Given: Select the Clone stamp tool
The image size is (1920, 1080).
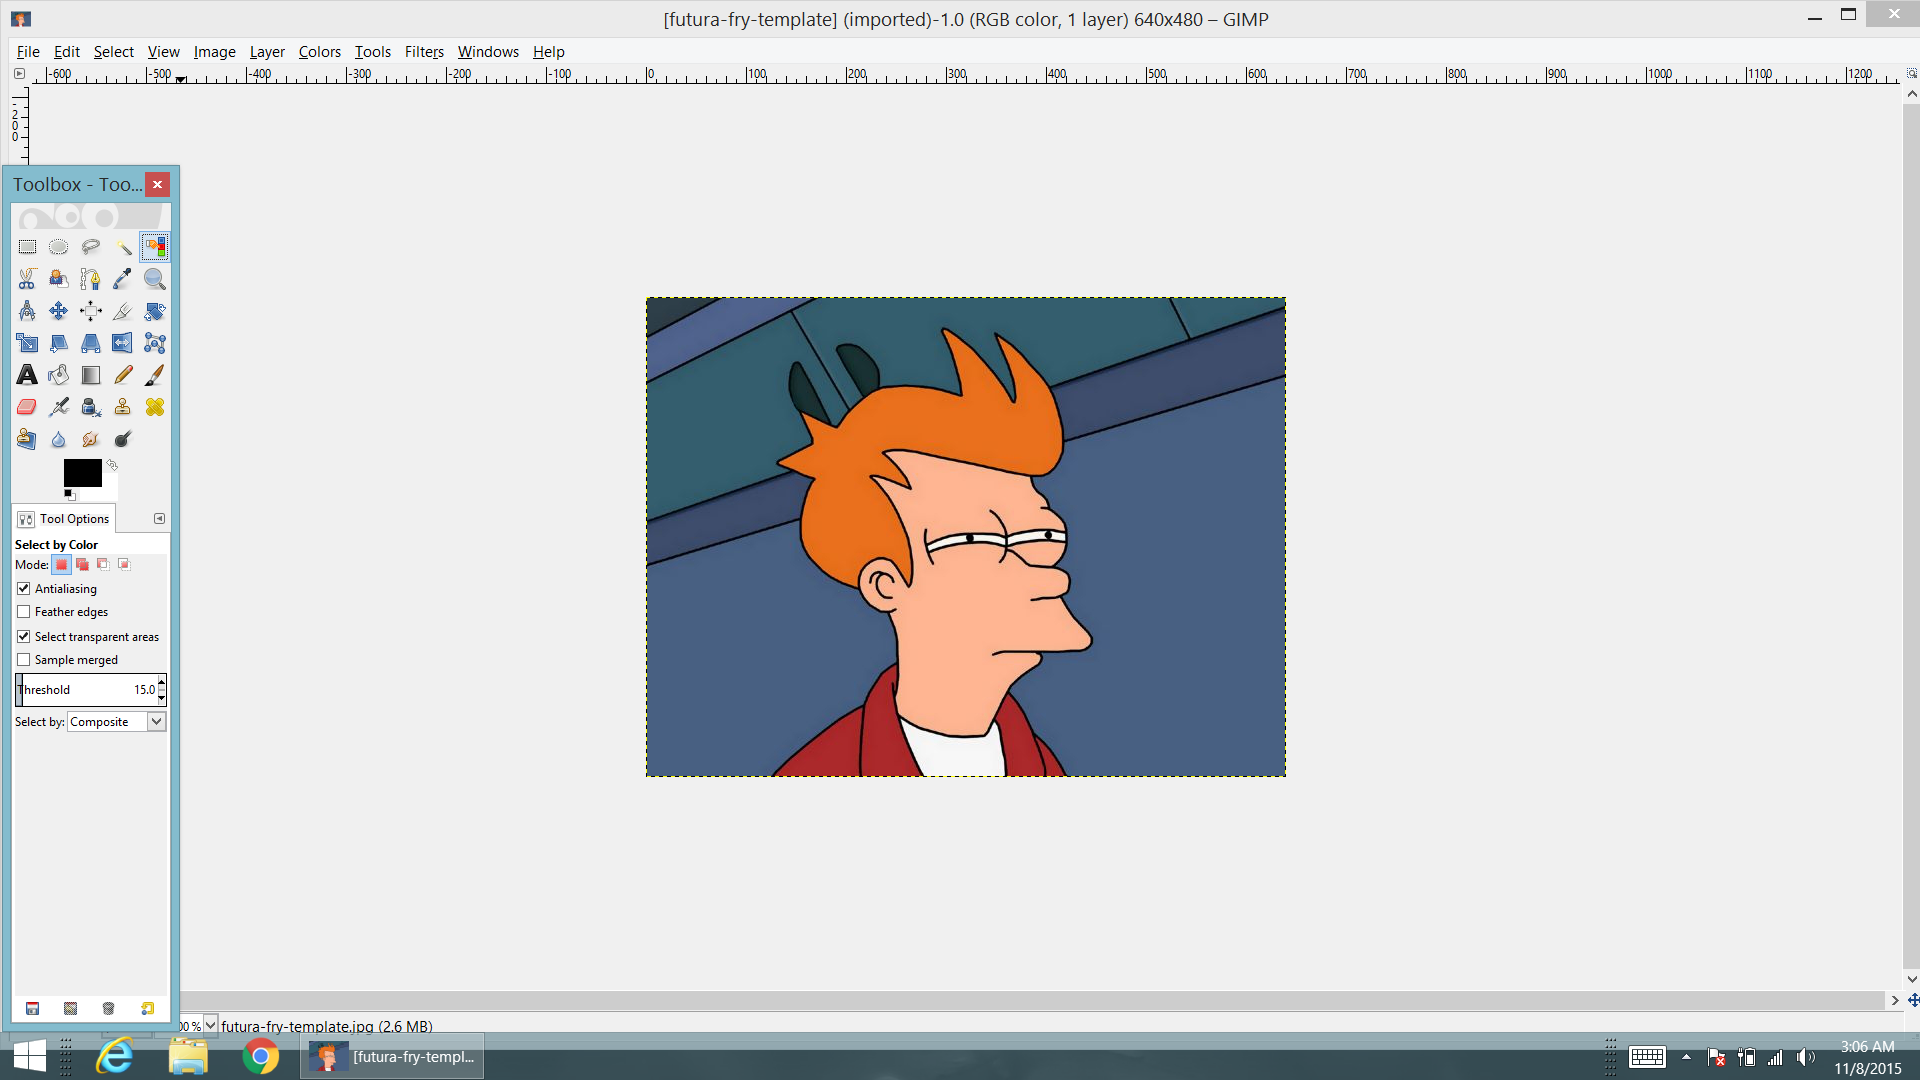Looking at the screenshot, I should [123, 407].
